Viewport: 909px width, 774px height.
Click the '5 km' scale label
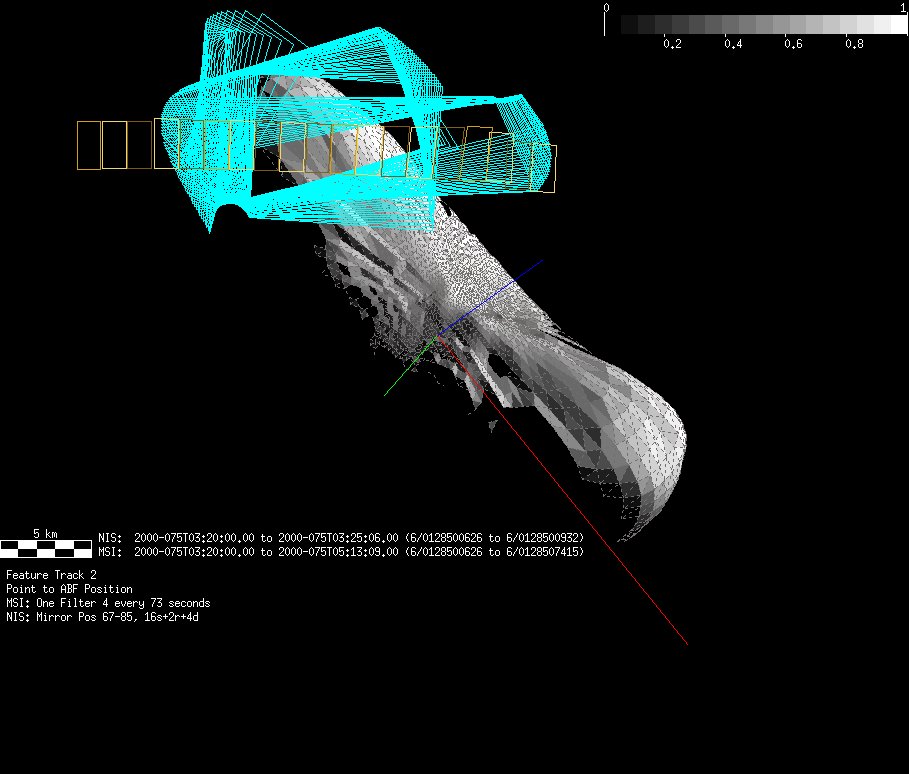tap(45, 533)
